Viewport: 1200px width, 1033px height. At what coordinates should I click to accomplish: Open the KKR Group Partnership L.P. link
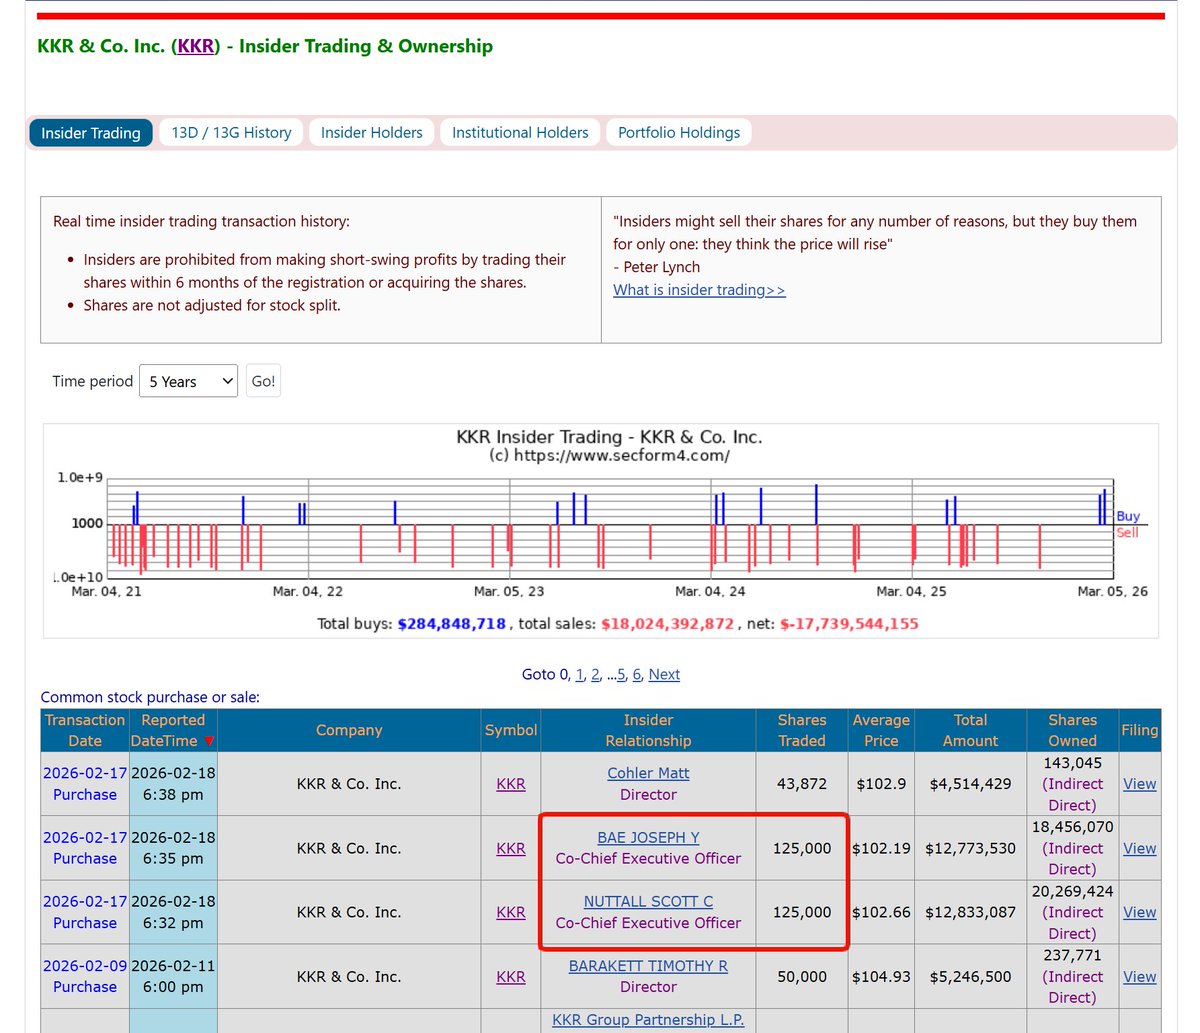648,1020
